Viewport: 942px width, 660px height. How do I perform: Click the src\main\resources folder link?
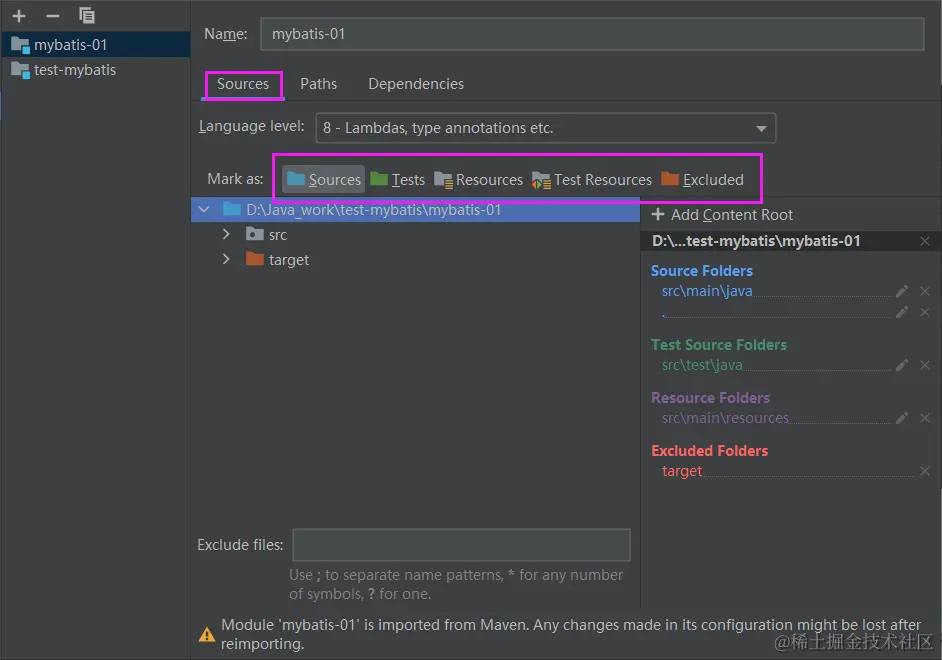click(725, 418)
